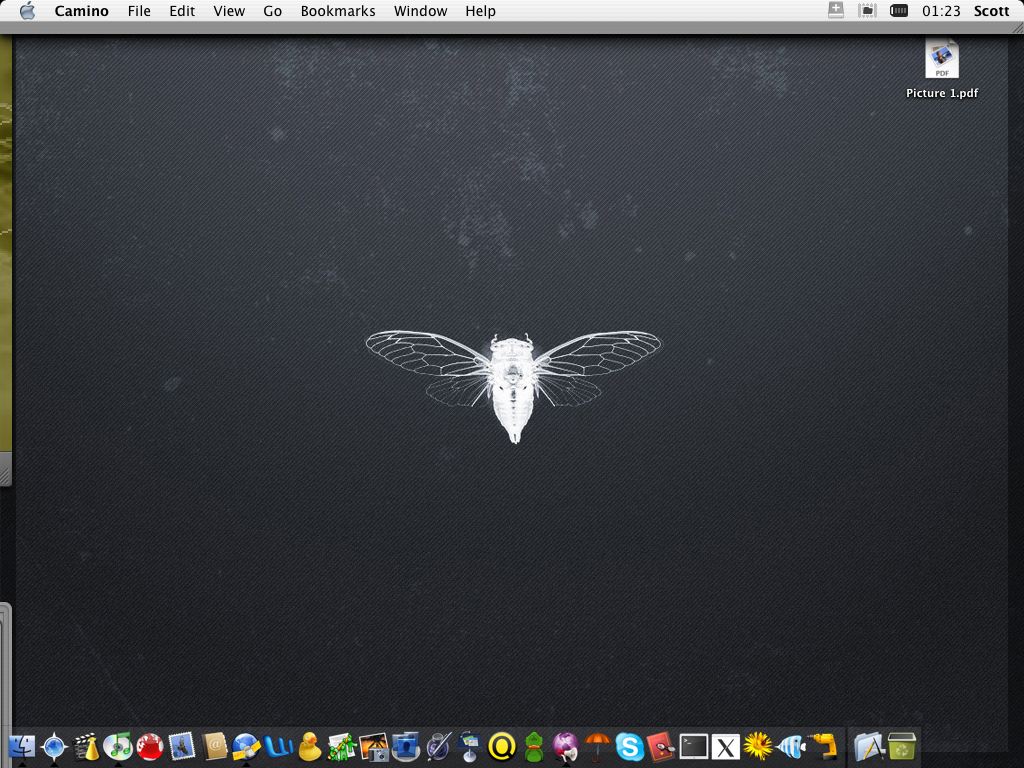Click the folder chip menu bar icon

point(867,10)
